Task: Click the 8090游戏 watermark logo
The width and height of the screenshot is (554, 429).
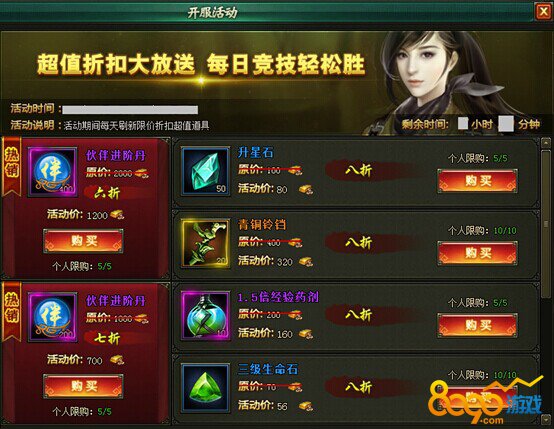Action: [x=485, y=399]
